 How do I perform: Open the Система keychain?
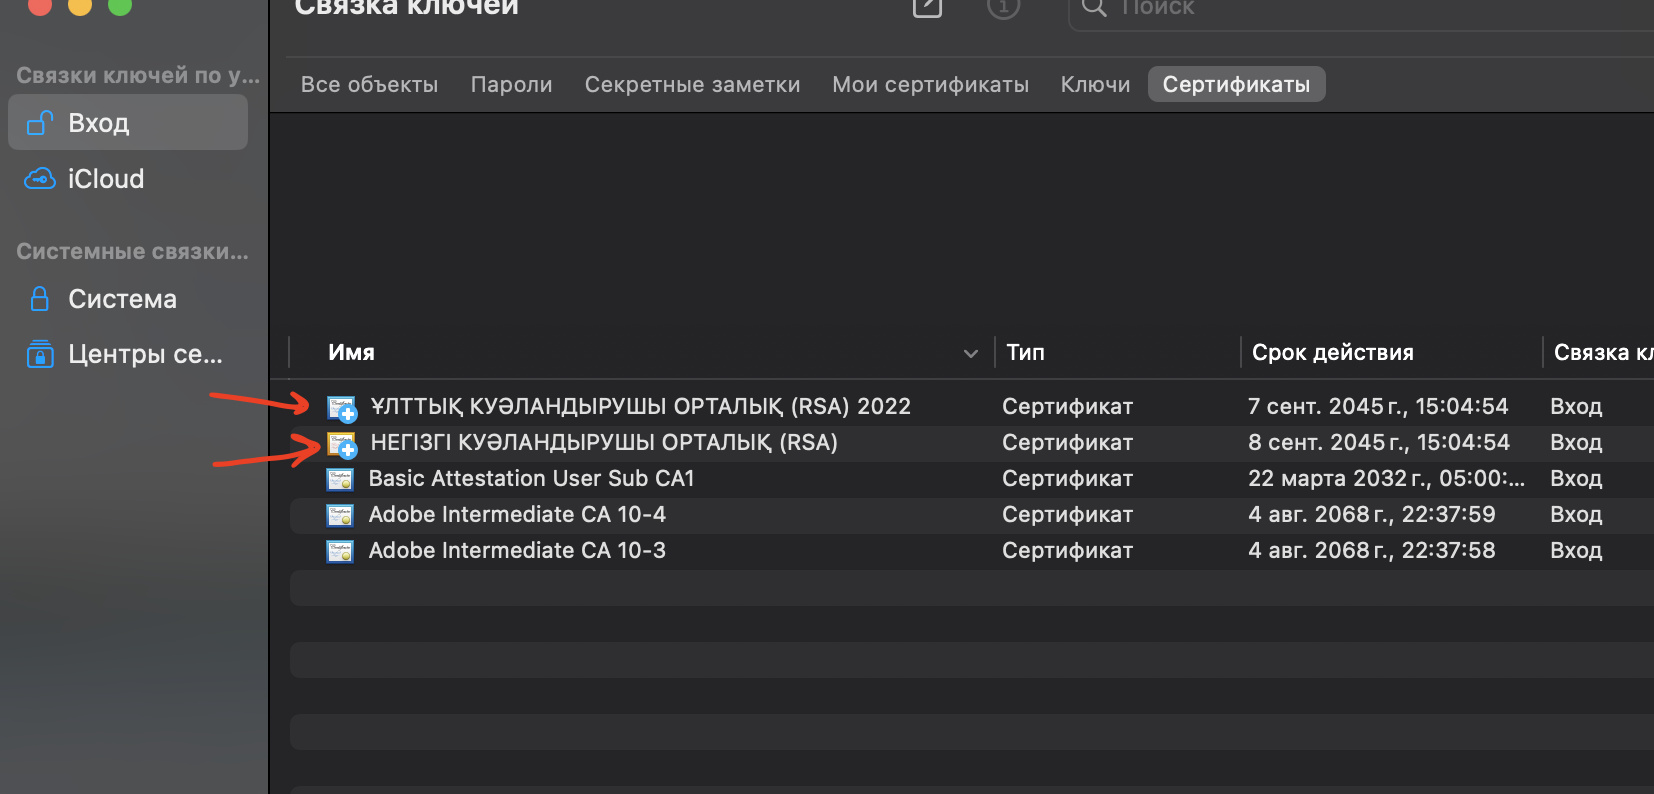(x=121, y=299)
